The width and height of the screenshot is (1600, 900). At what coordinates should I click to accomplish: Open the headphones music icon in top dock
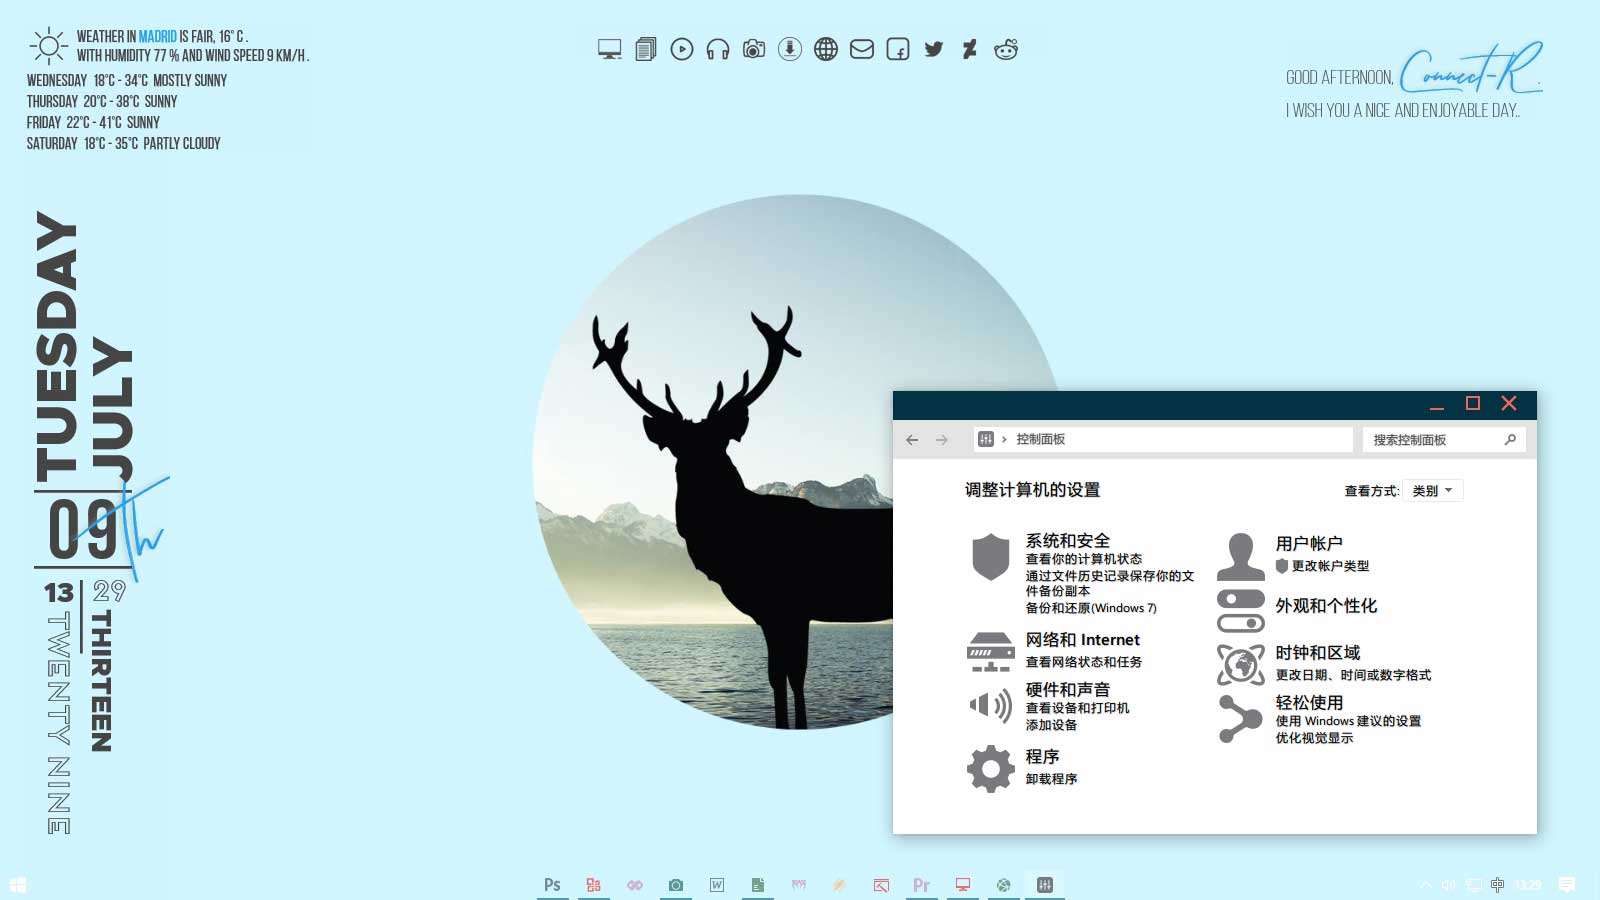[718, 49]
